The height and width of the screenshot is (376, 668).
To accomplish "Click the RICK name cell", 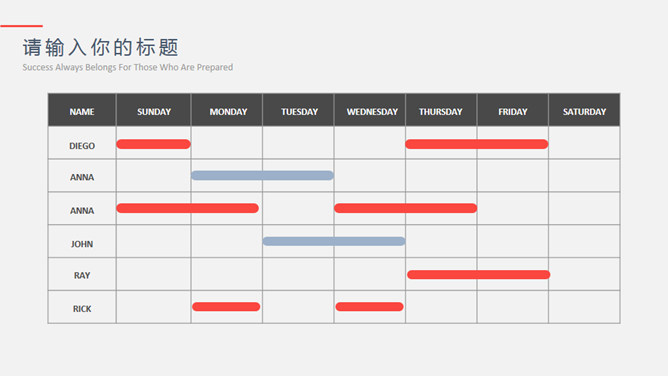I will click(x=82, y=307).
